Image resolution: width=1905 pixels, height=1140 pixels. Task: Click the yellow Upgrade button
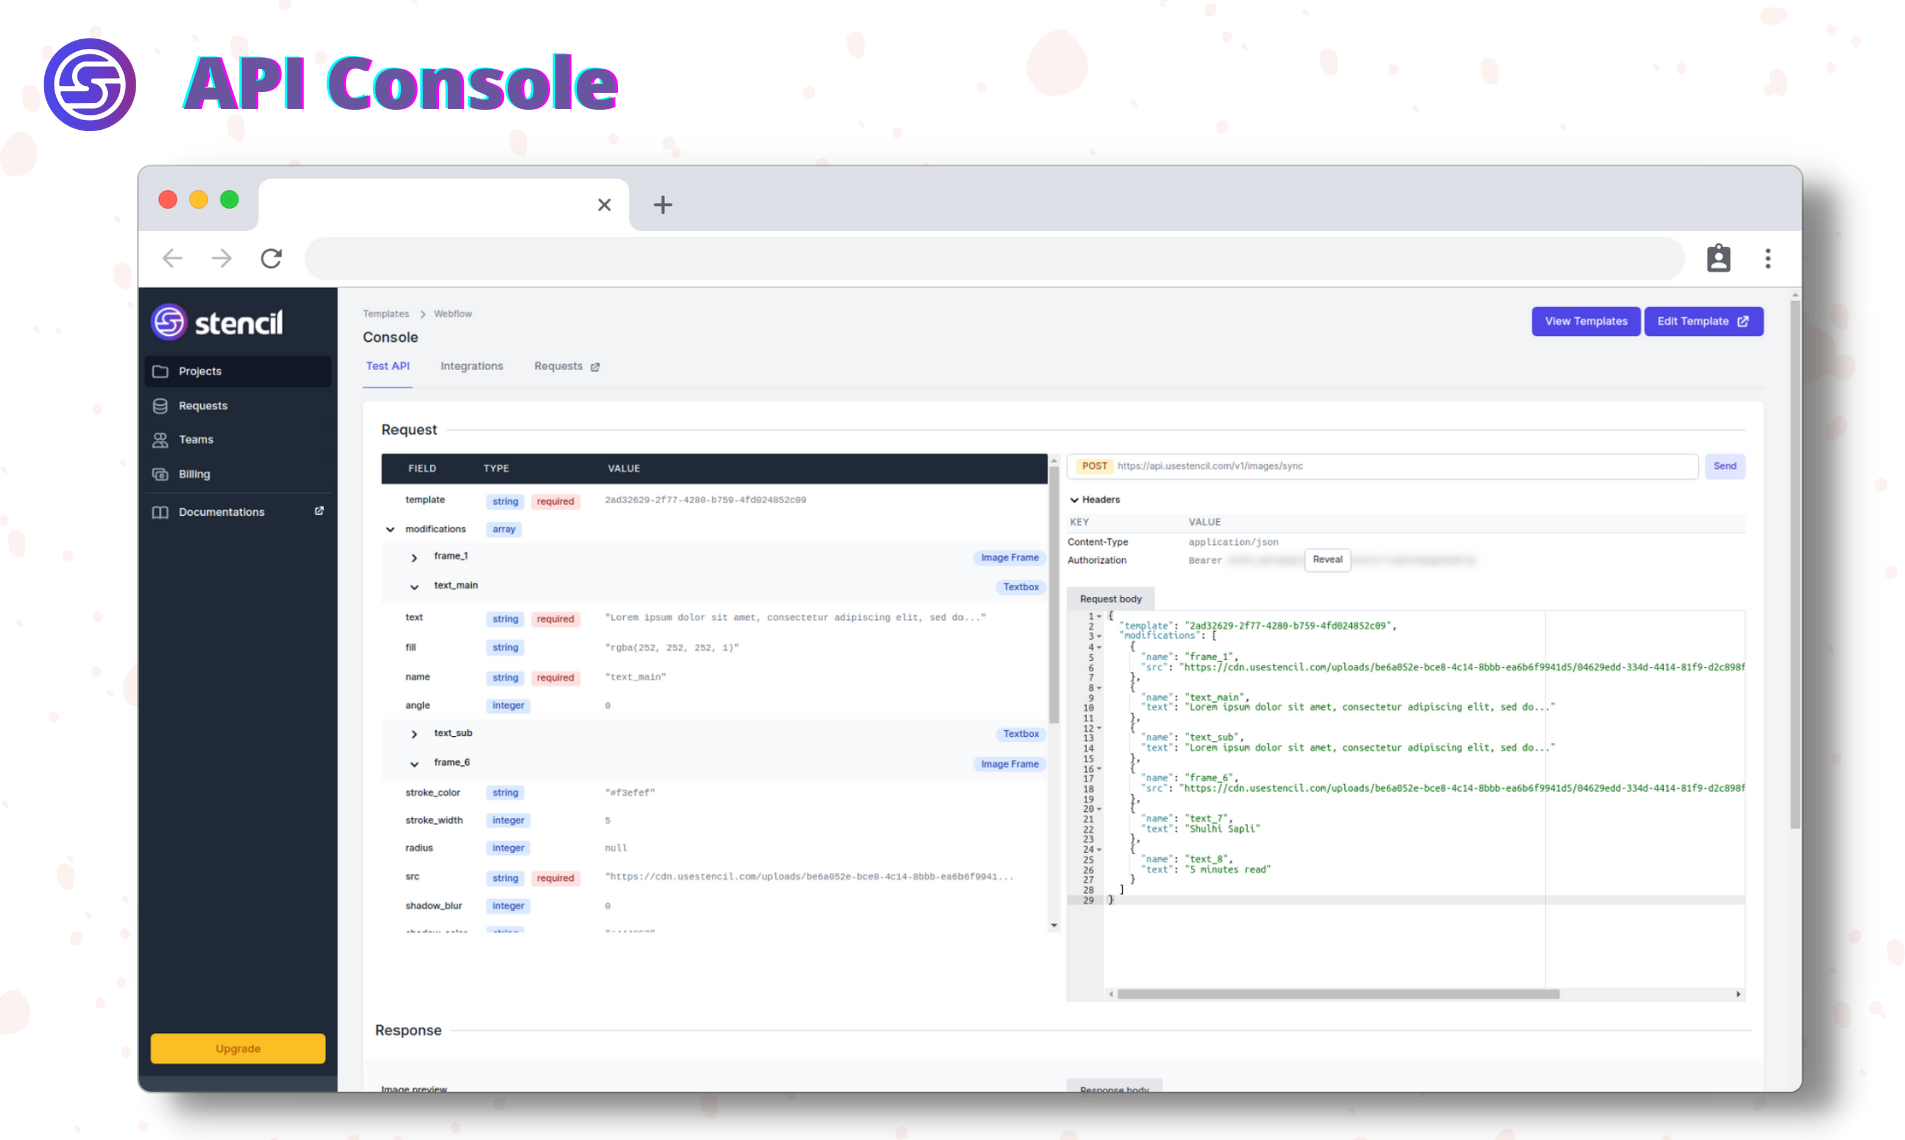coord(238,1048)
